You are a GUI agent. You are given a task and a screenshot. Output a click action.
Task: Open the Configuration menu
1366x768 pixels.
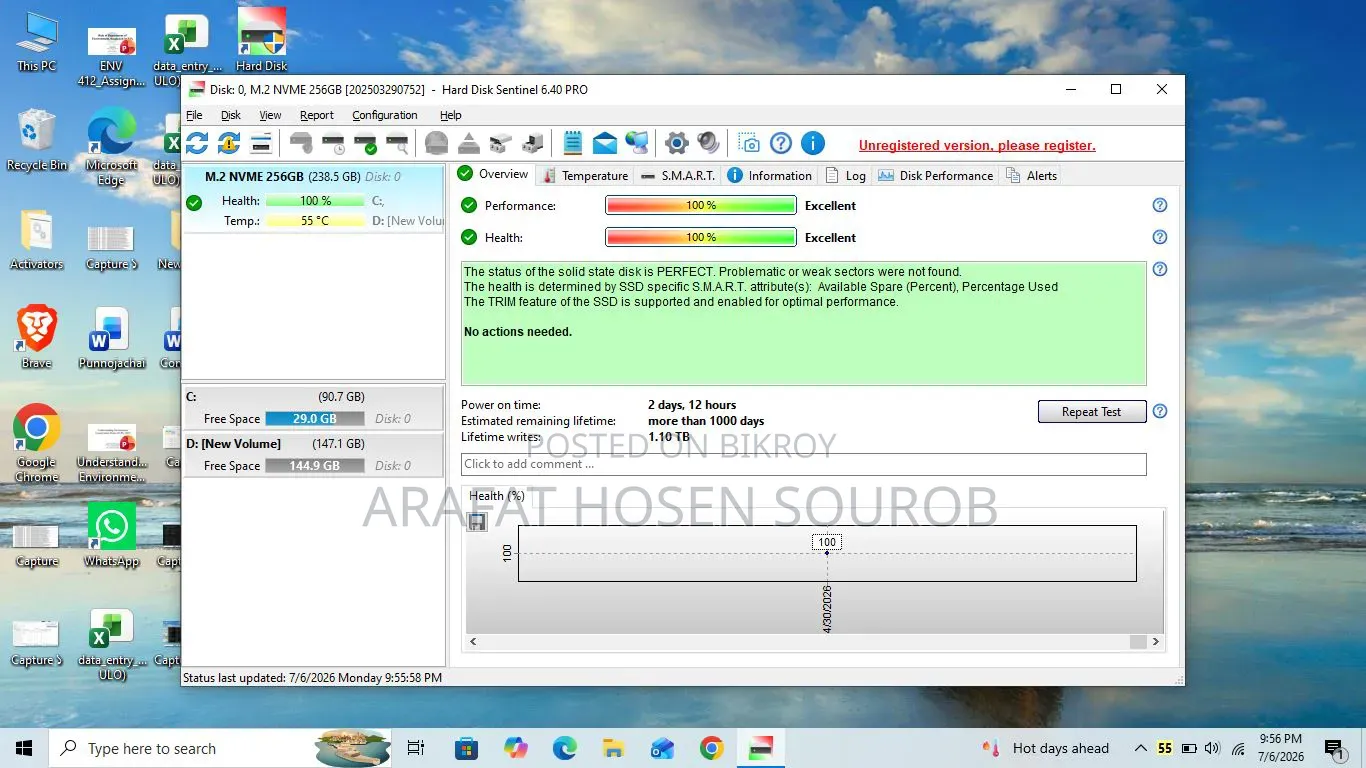(x=385, y=115)
